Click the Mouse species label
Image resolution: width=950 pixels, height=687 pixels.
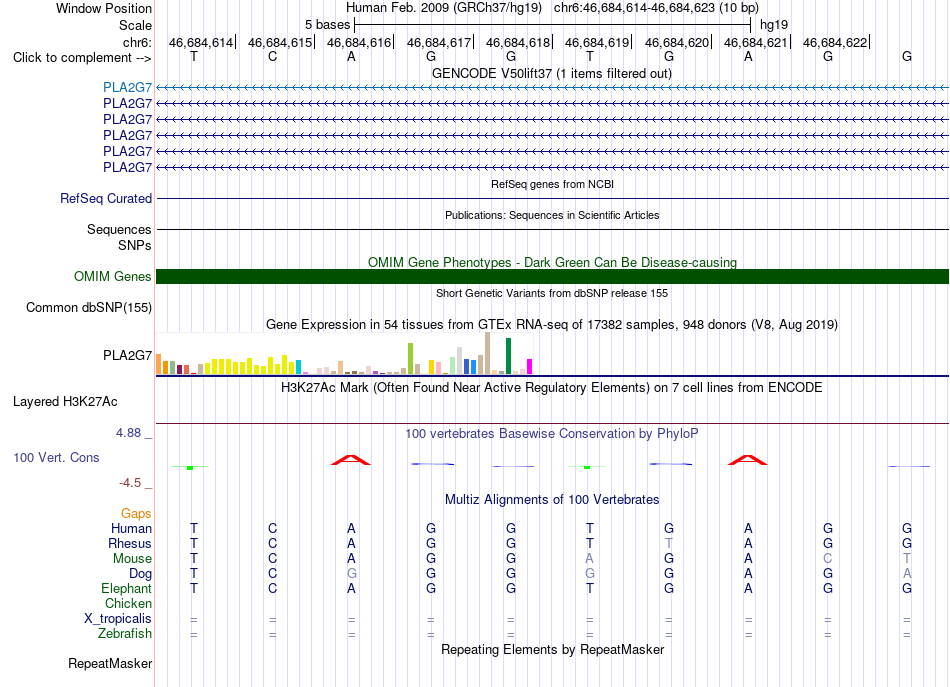click(x=132, y=559)
